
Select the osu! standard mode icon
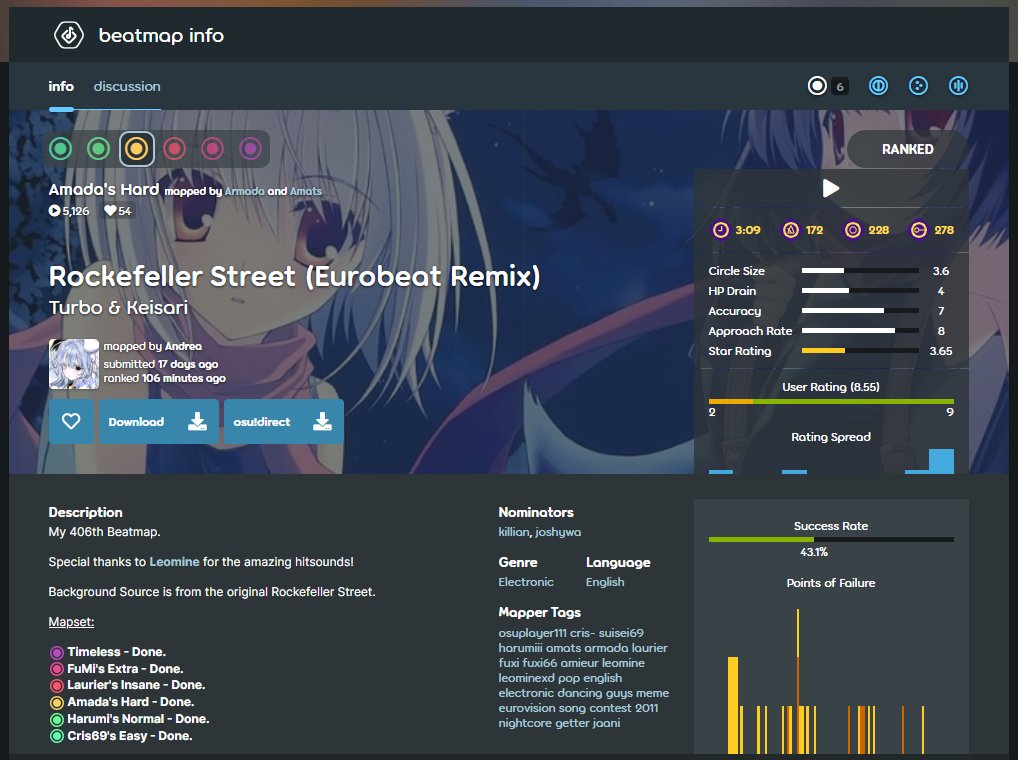click(x=817, y=86)
